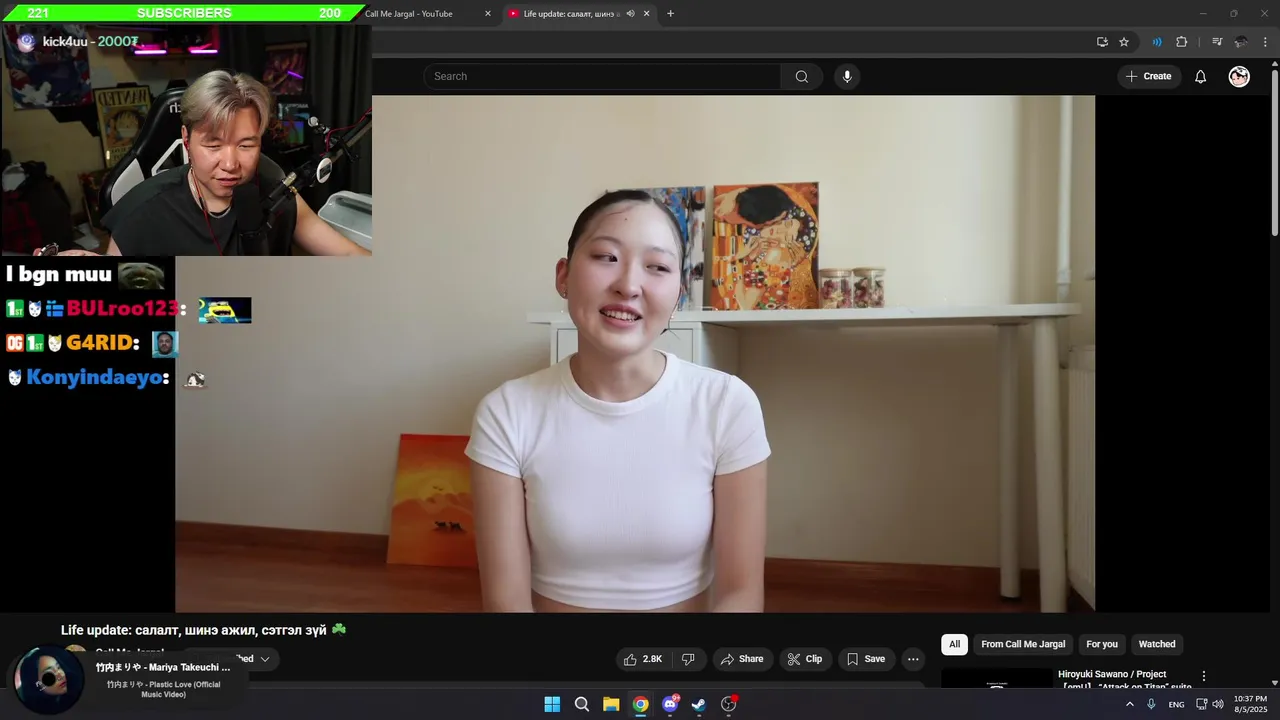Click the video title Life update text

click(x=203, y=630)
